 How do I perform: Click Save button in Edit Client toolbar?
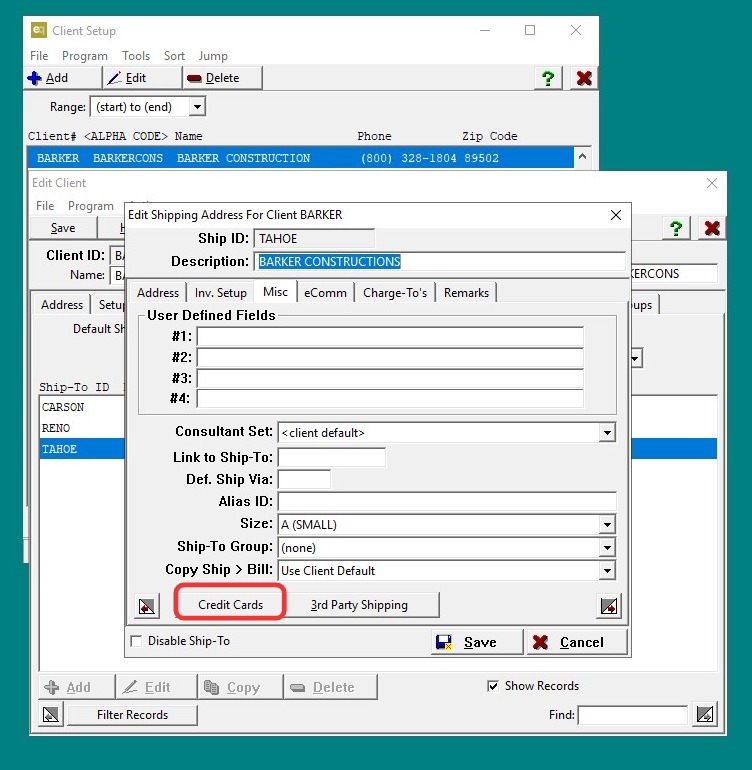click(x=63, y=228)
